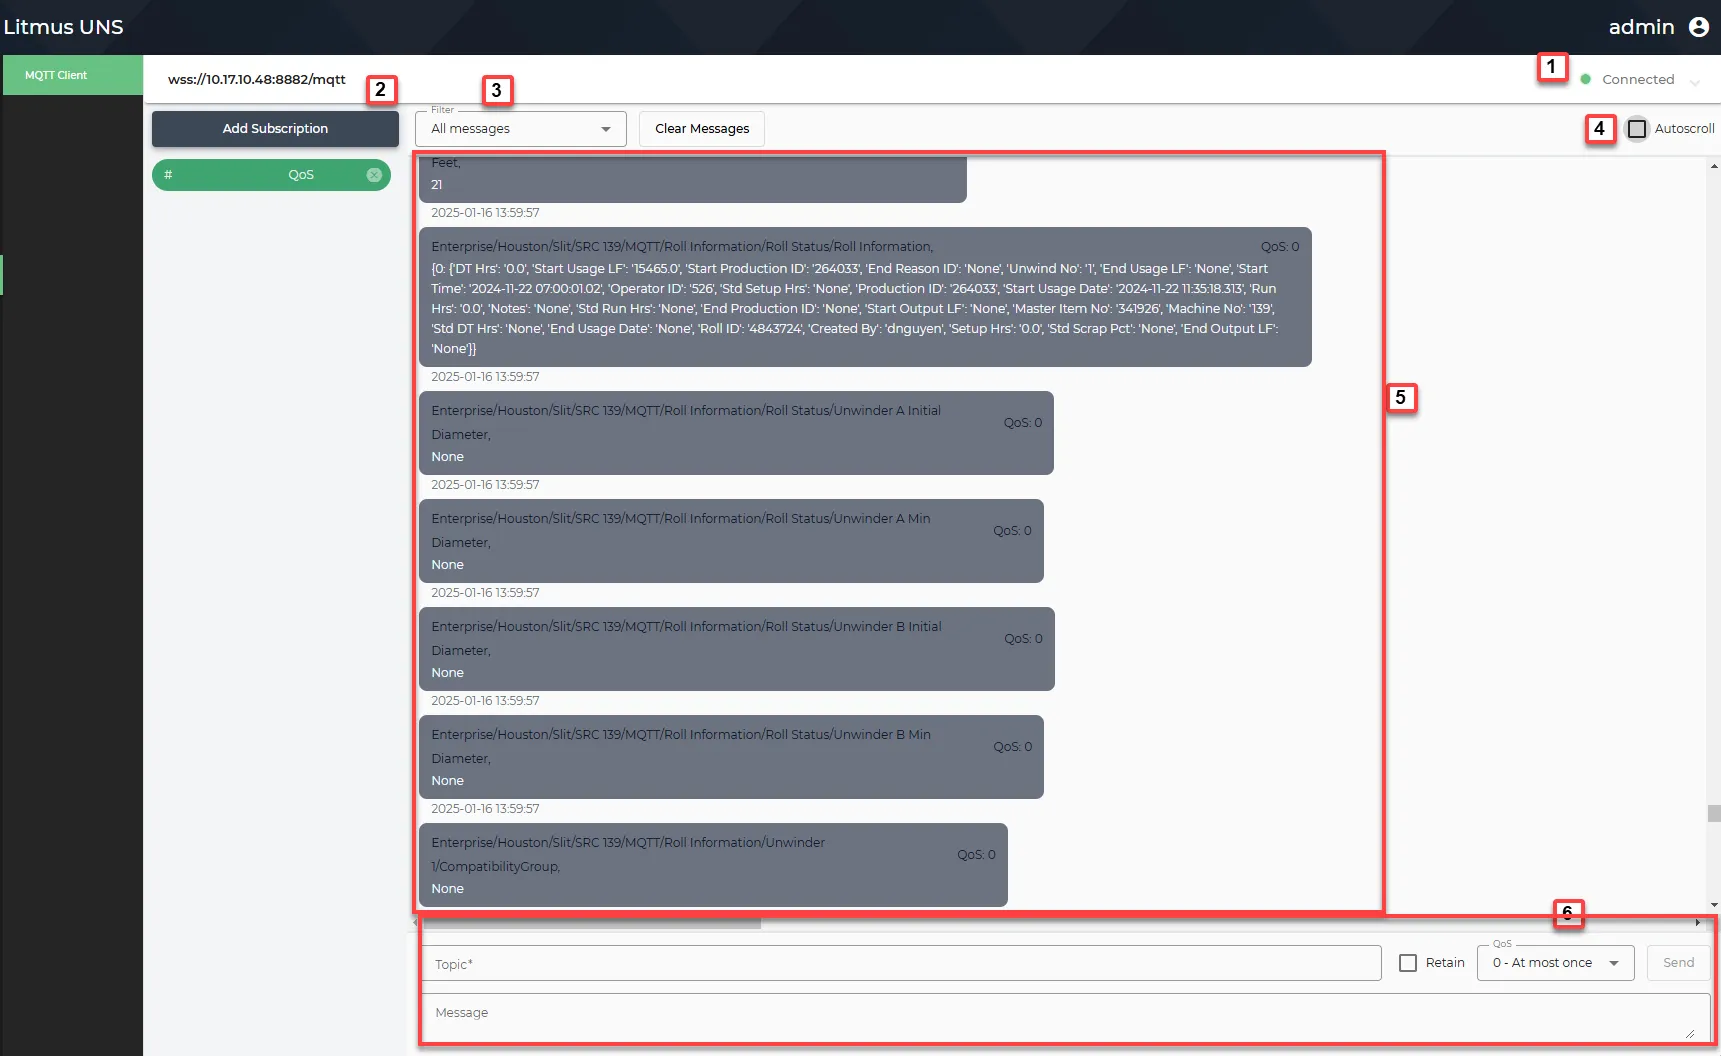Click the vertical scrollbar thumb of message list

click(1713, 813)
